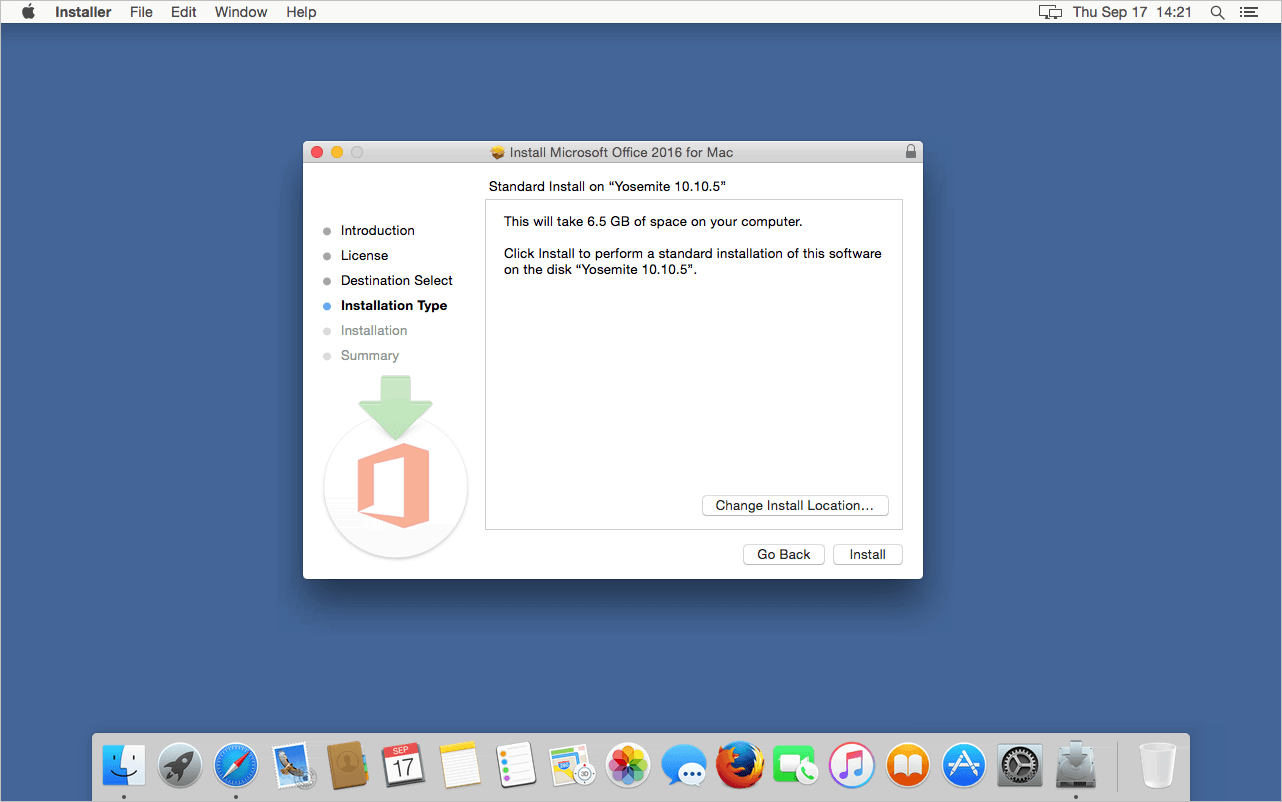Open iTunes from the Dock

[852, 766]
